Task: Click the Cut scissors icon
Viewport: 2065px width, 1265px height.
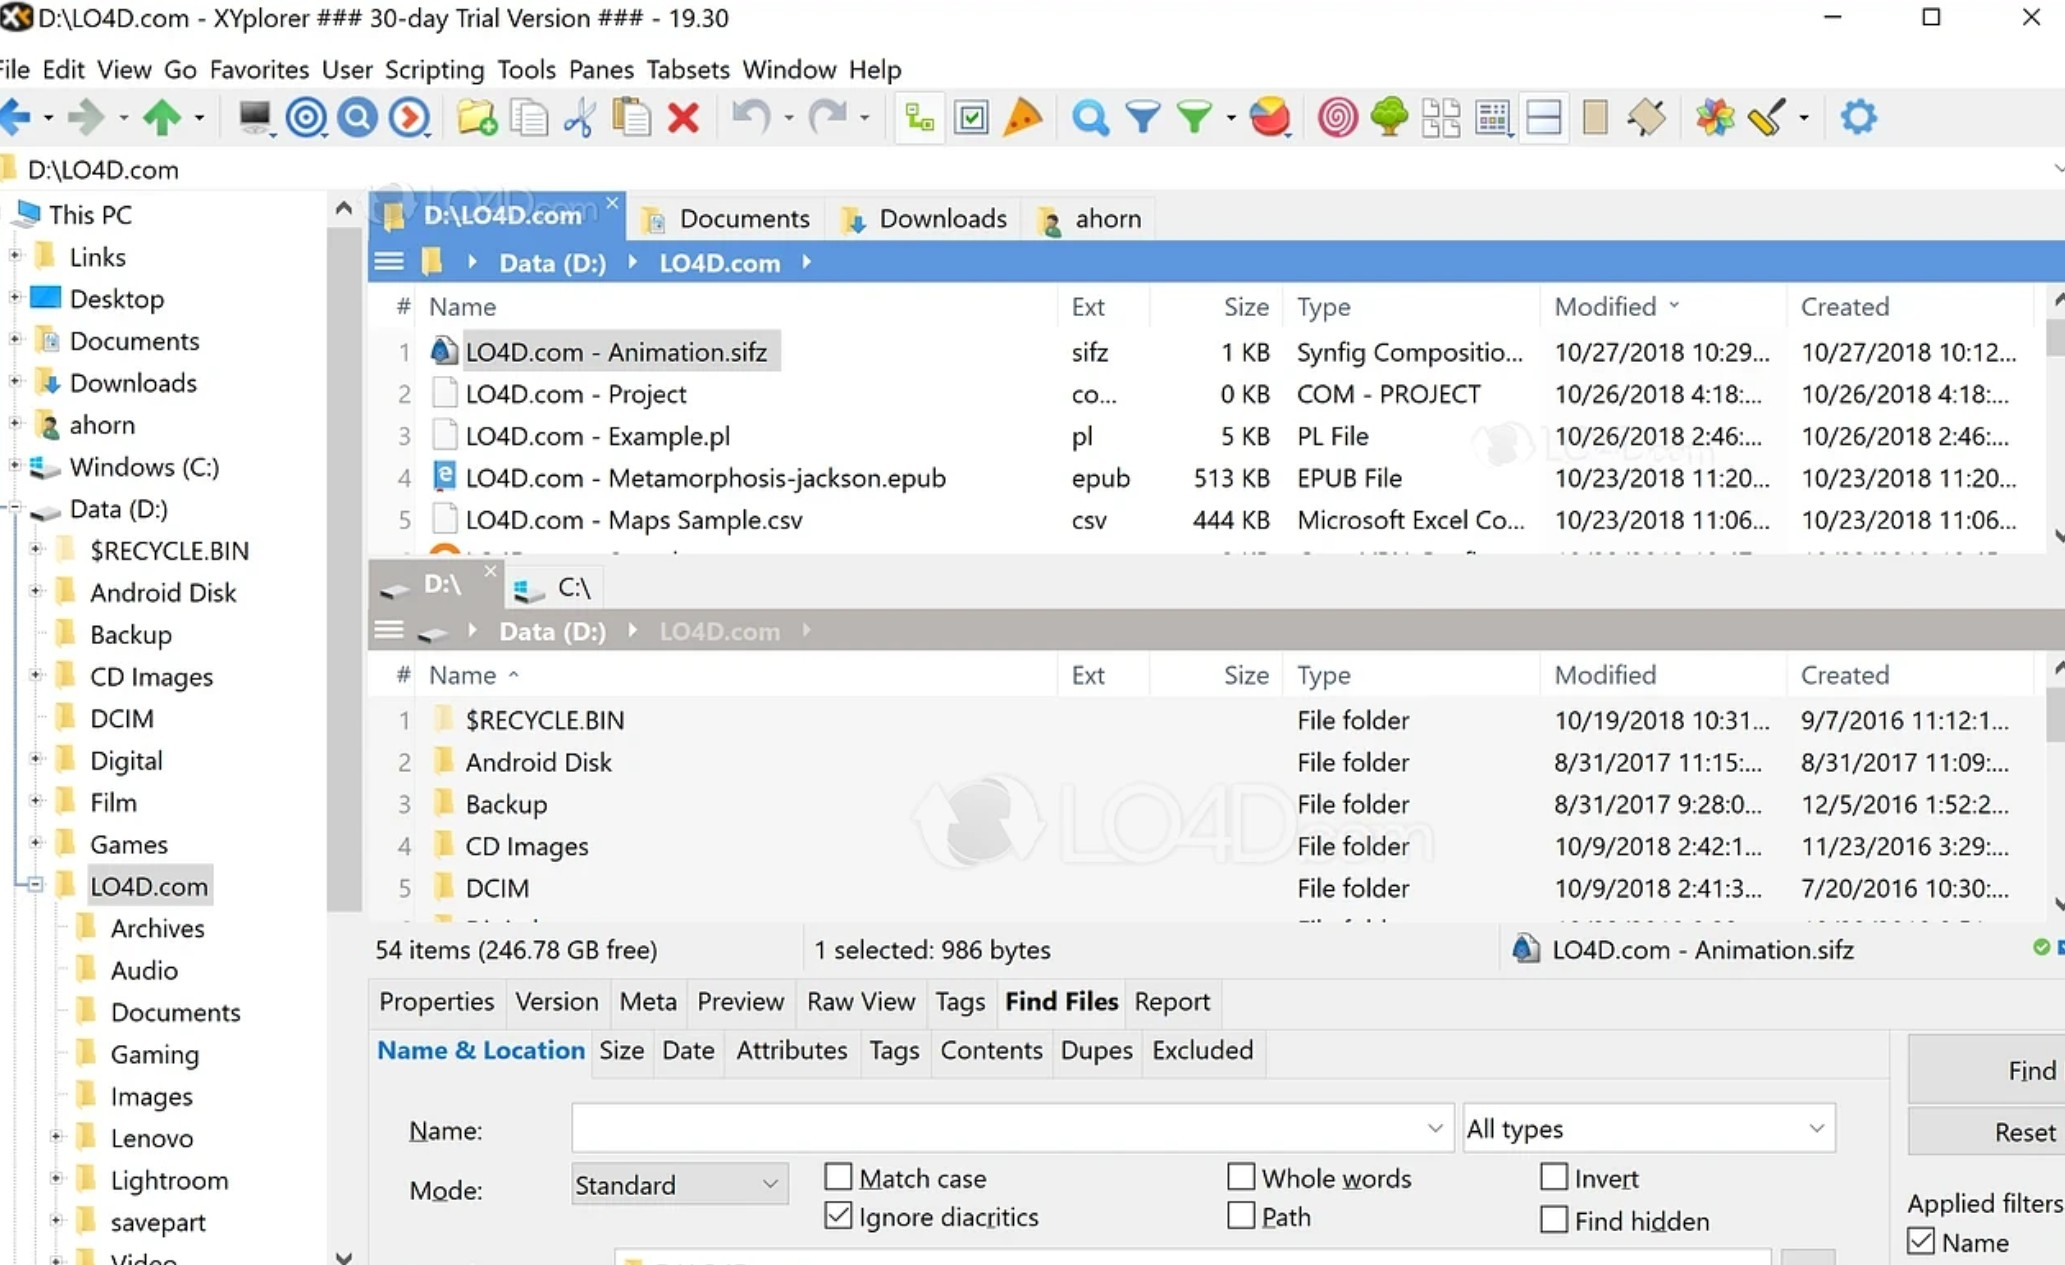Action: tap(579, 117)
